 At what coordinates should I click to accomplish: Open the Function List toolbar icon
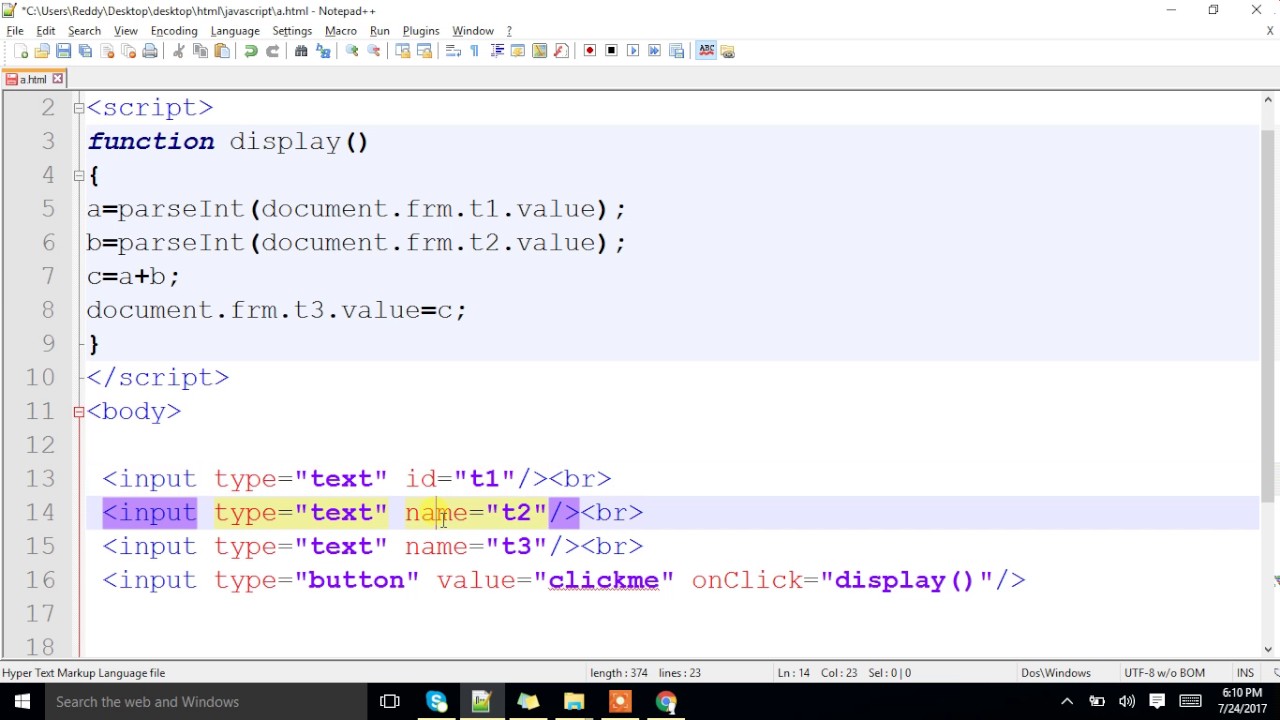561,51
